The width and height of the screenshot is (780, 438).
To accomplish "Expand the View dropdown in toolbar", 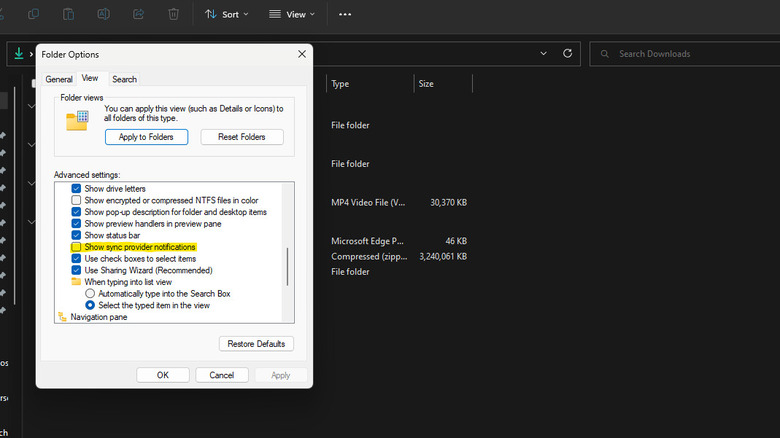I will pyautogui.click(x=292, y=14).
